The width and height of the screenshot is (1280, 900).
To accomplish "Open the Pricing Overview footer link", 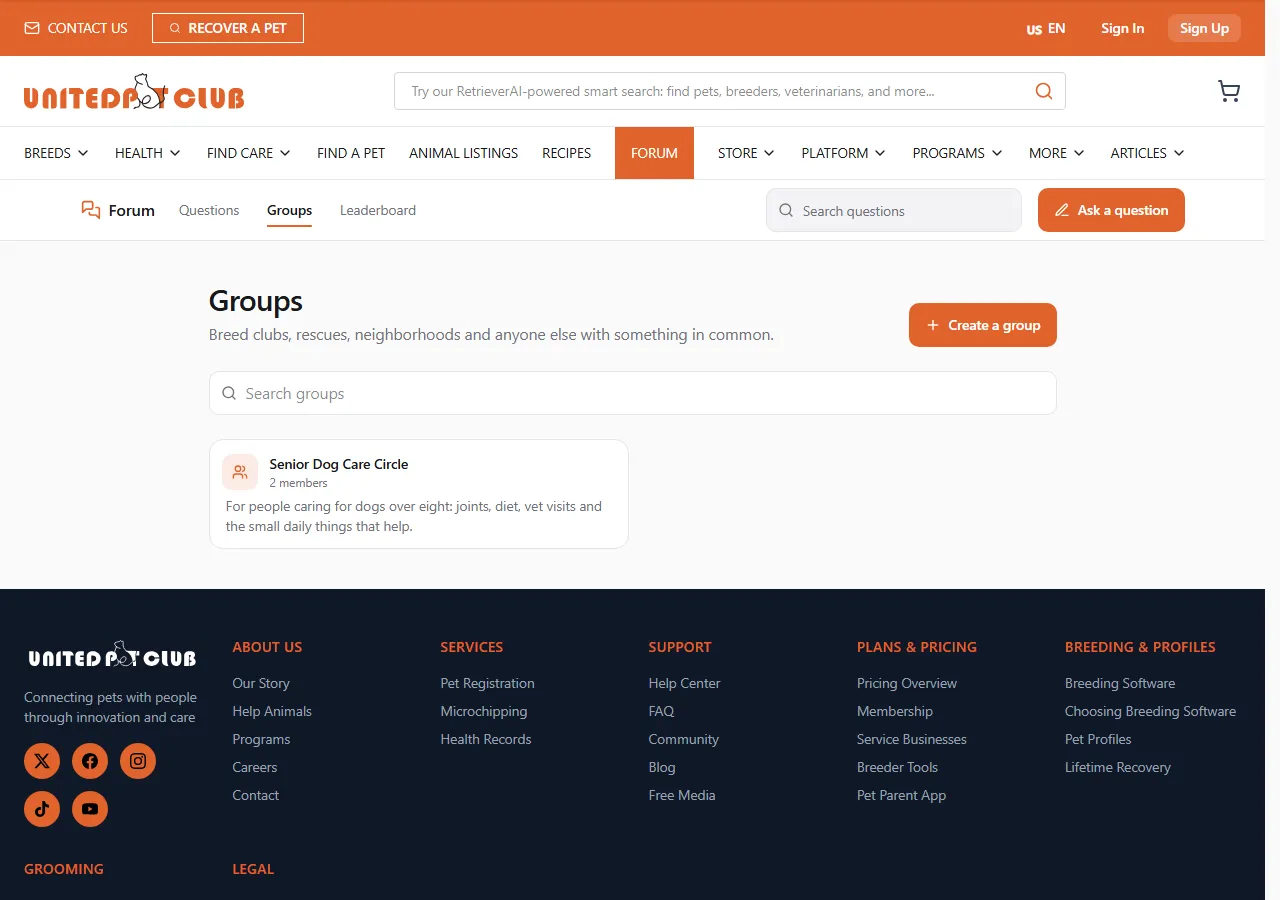I will 907,683.
